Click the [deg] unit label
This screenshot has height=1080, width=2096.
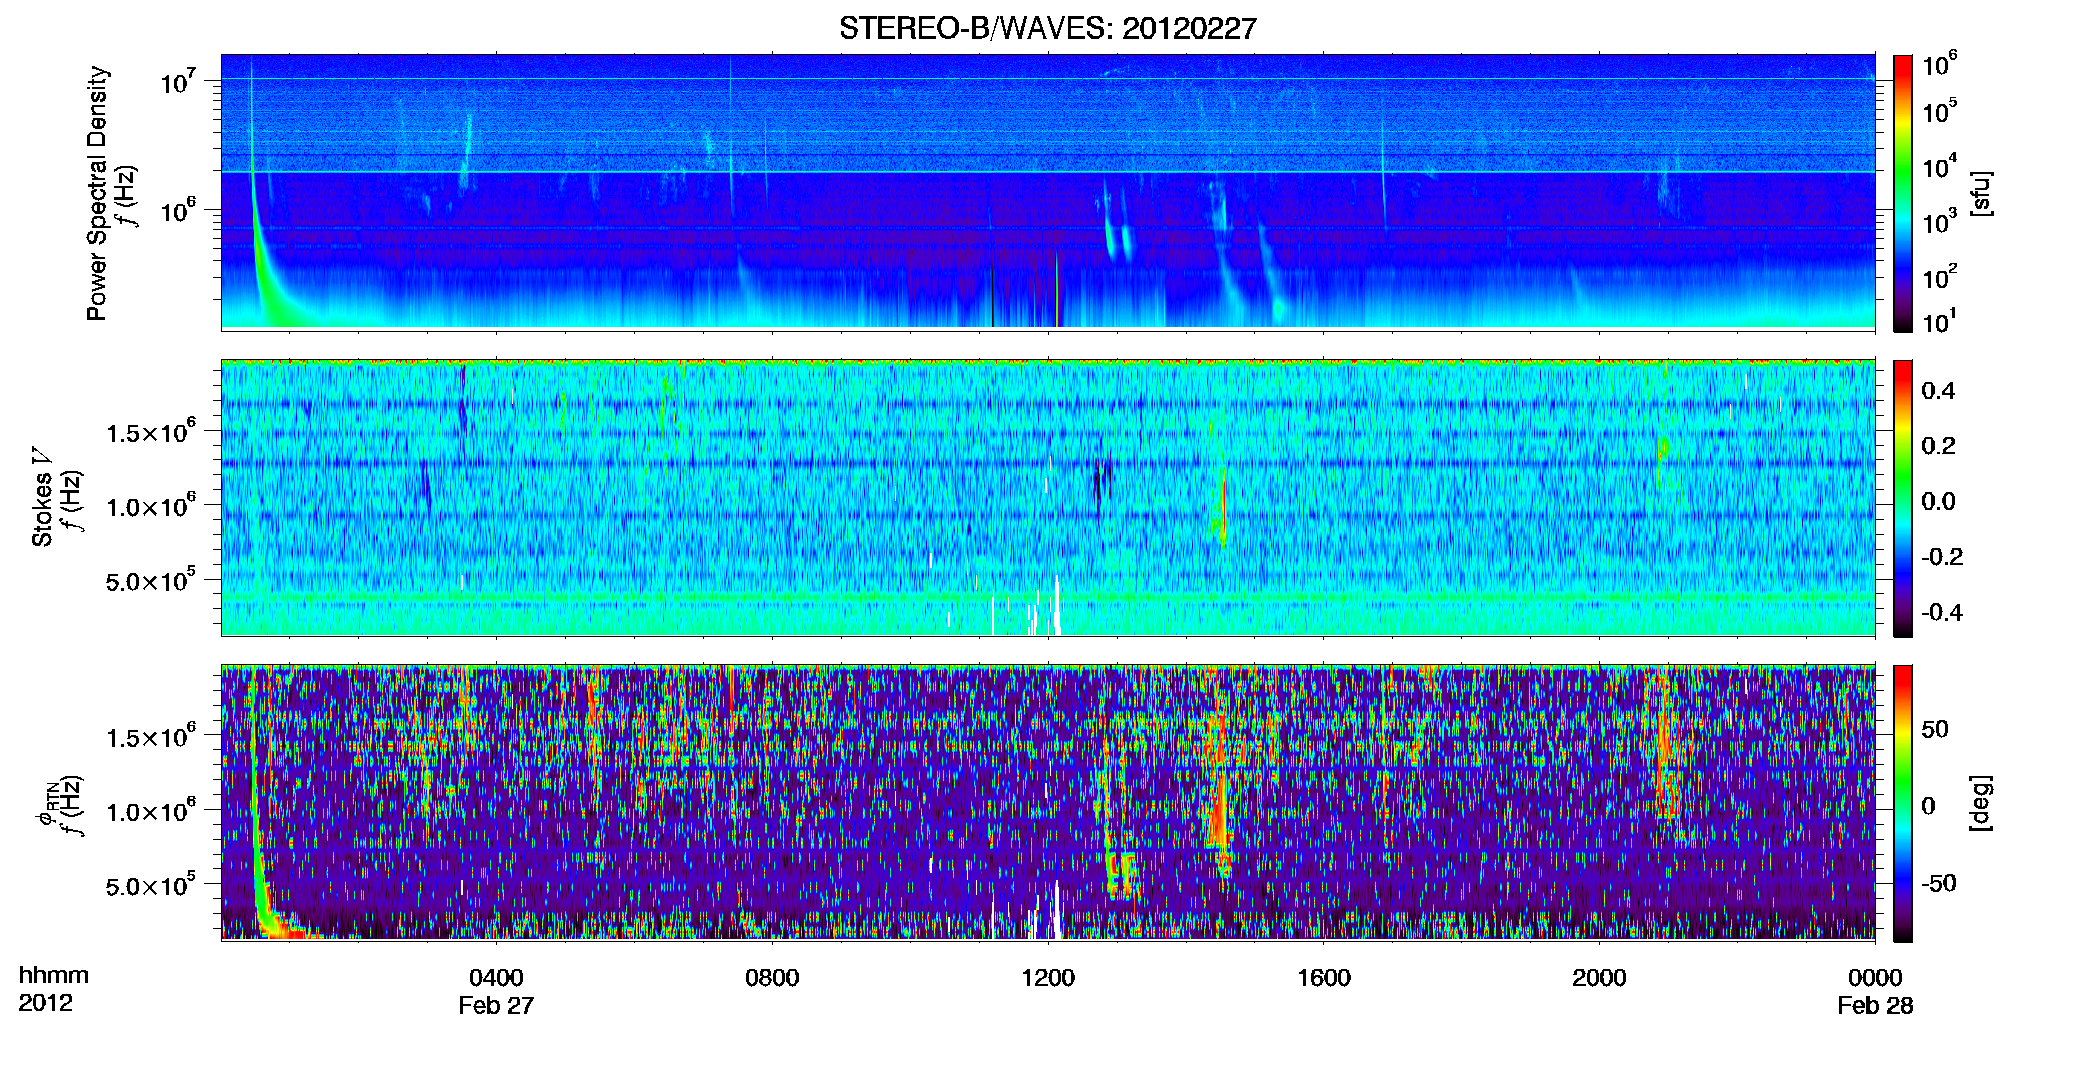coord(1981,803)
